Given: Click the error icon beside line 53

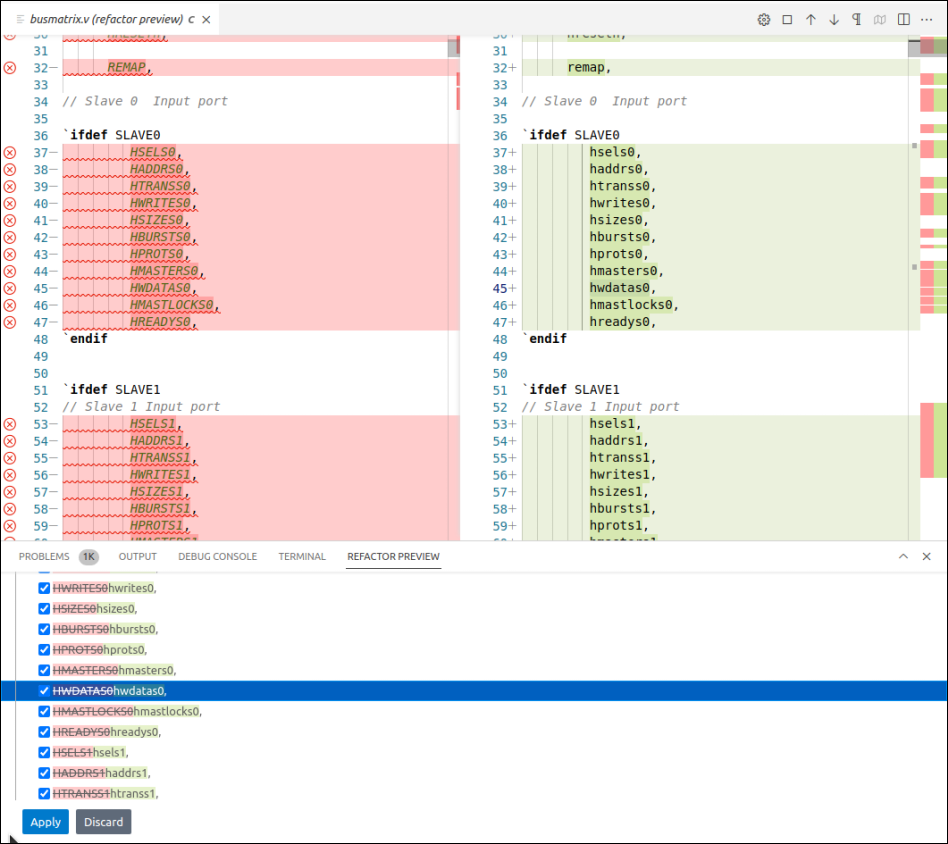Looking at the screenshot, I should (9, 423).
